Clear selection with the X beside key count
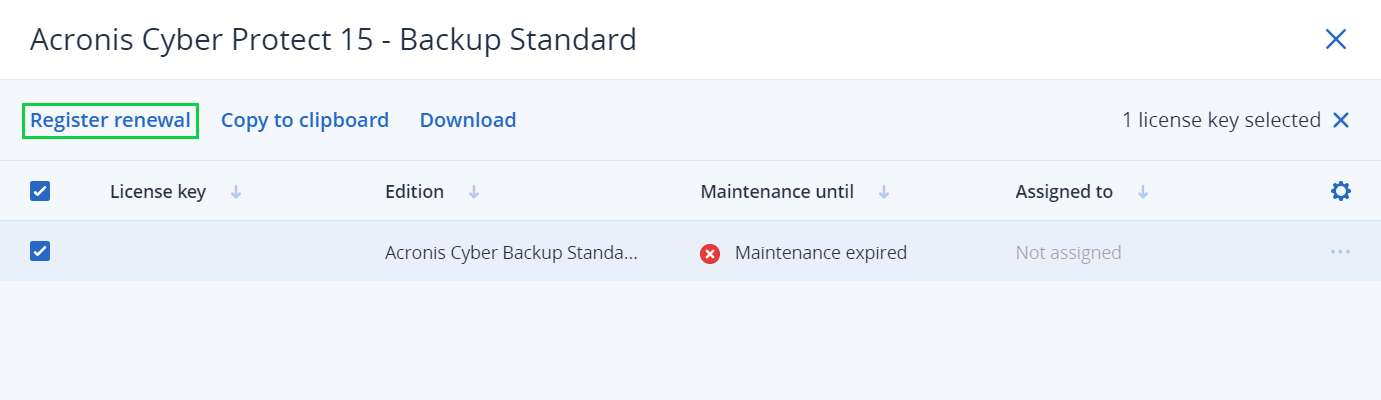Viewport: 1381px width, 400px height. pyautogui.click(x=1341, y=121)
